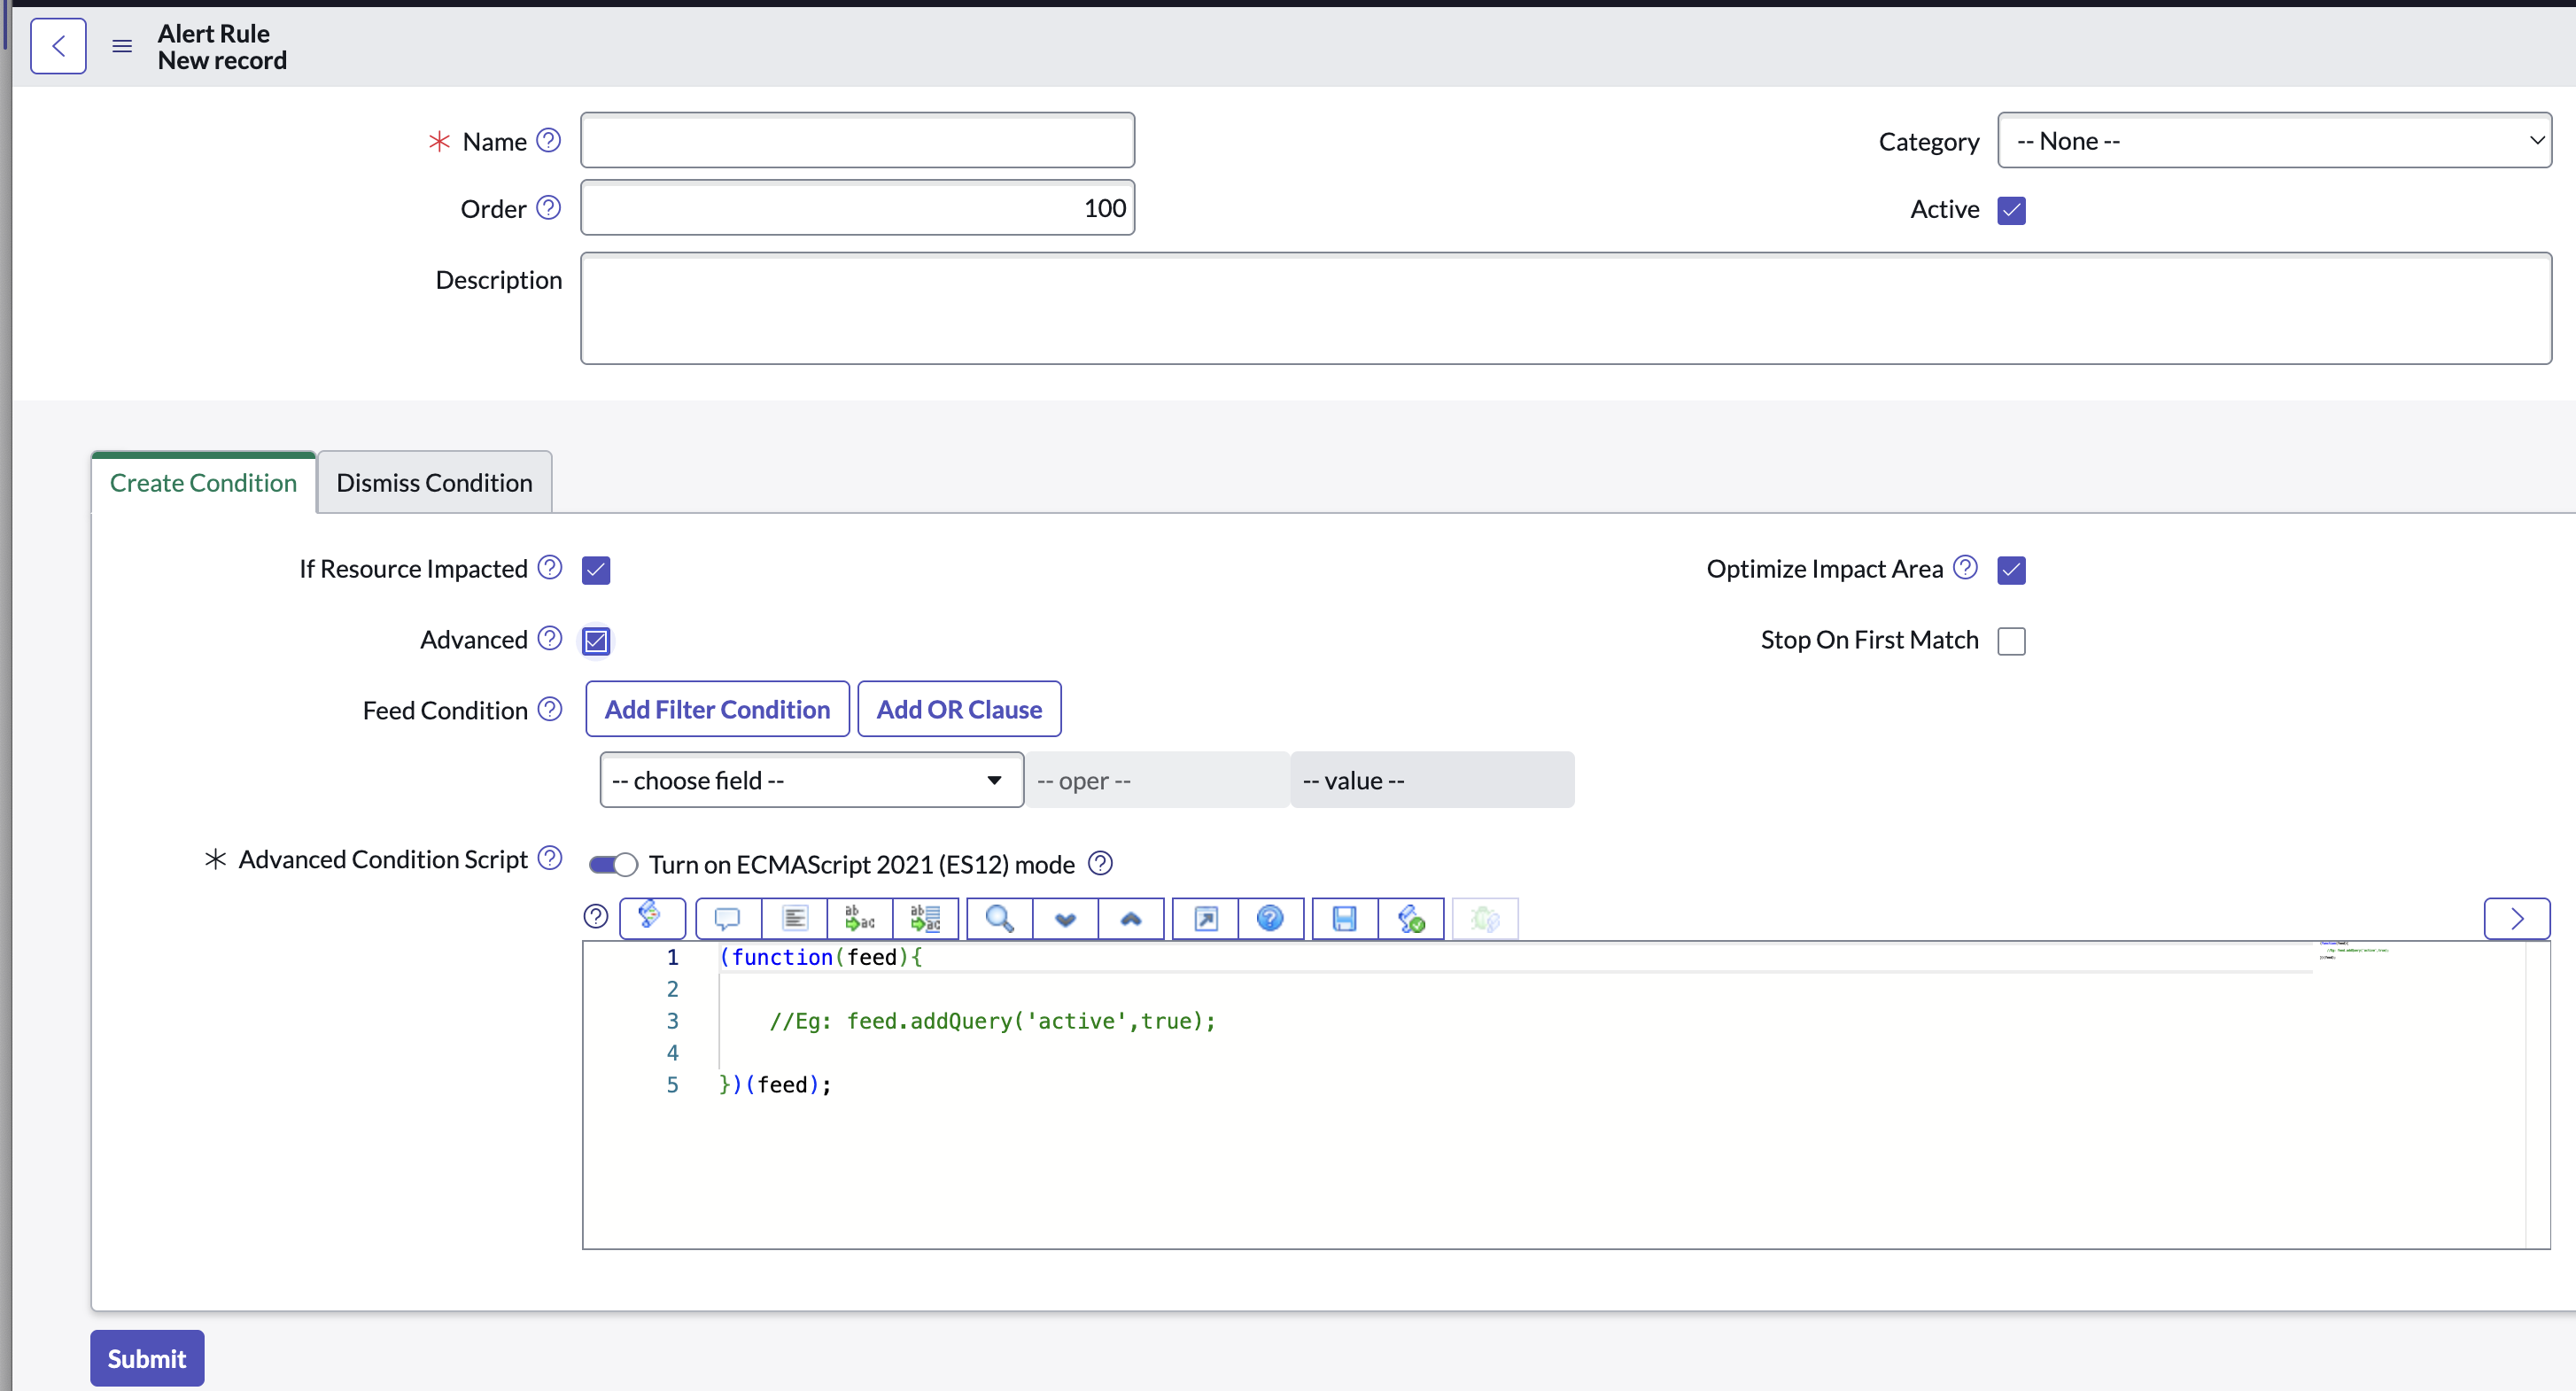Focus the Name input field
The width and height of the screenshot is (2576, 1391).
pos(857,140)
